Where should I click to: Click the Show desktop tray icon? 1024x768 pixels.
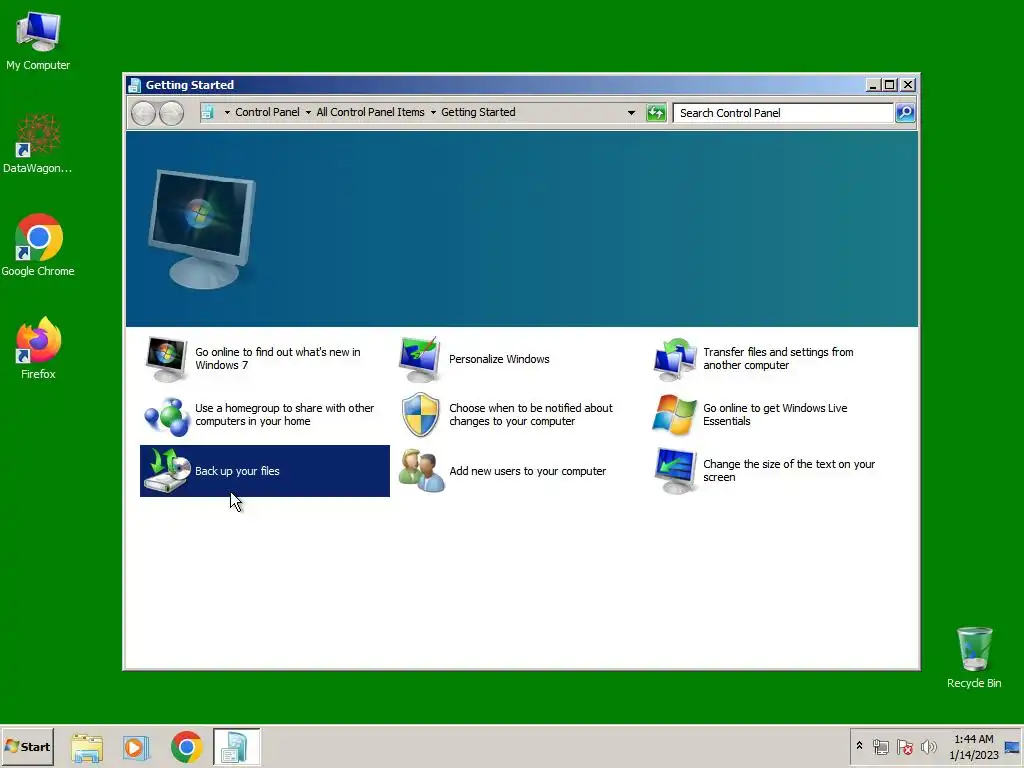click(1012, 747)
